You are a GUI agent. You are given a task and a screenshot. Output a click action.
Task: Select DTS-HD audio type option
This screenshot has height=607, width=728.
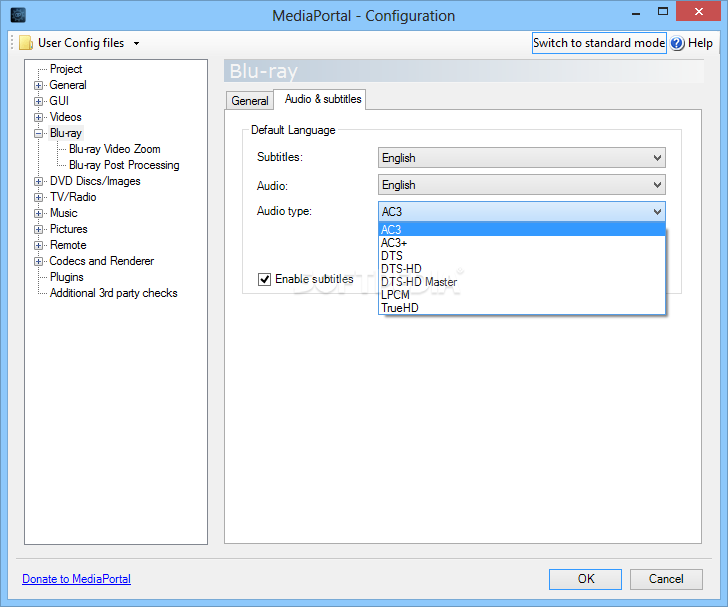pyautogui.click(x=522, y=268)
